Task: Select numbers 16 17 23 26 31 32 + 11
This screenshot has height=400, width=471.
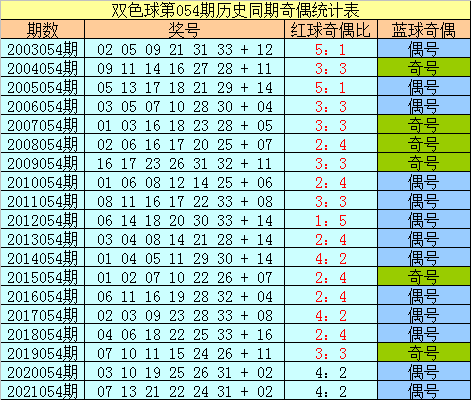Action: [185, 163]
